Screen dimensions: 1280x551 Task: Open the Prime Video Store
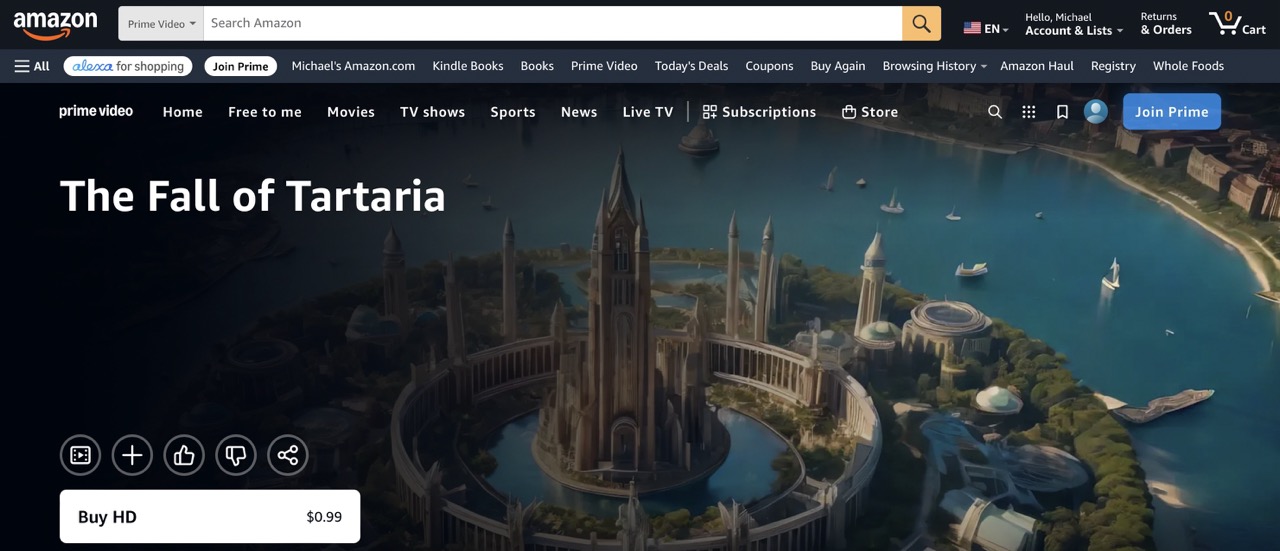pos(870,112)
